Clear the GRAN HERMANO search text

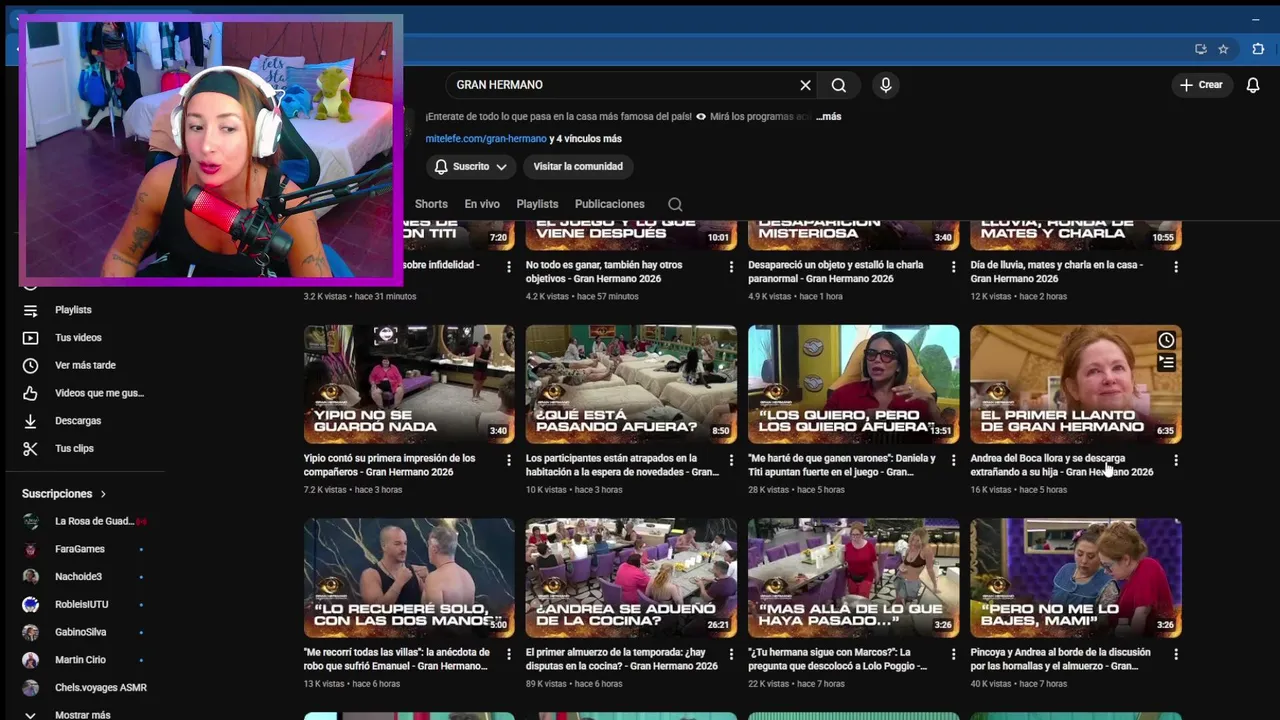pos(805,85)
